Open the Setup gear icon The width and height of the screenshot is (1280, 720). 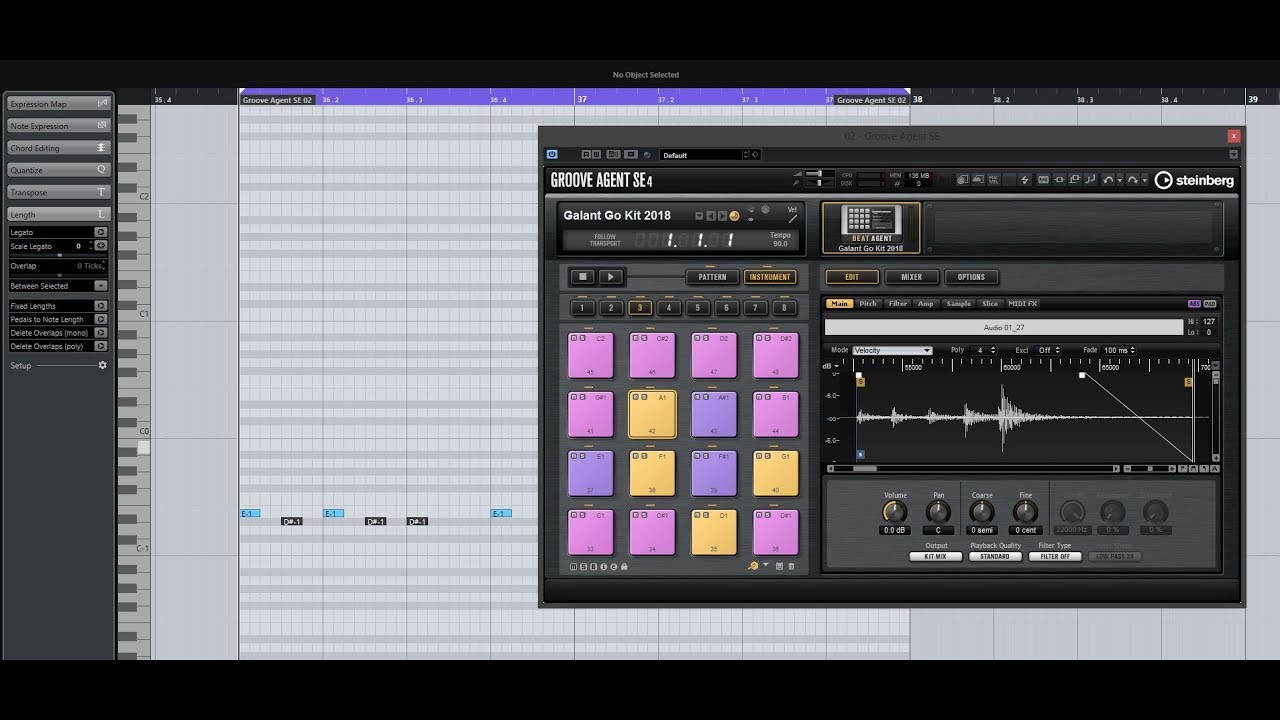tap(102, 366)
